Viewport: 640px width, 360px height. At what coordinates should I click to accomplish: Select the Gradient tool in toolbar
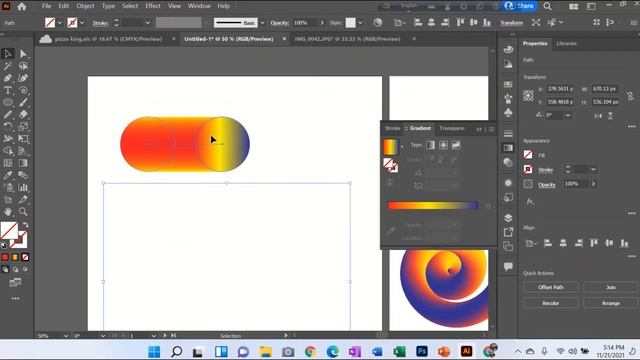[x=23, y=163]
